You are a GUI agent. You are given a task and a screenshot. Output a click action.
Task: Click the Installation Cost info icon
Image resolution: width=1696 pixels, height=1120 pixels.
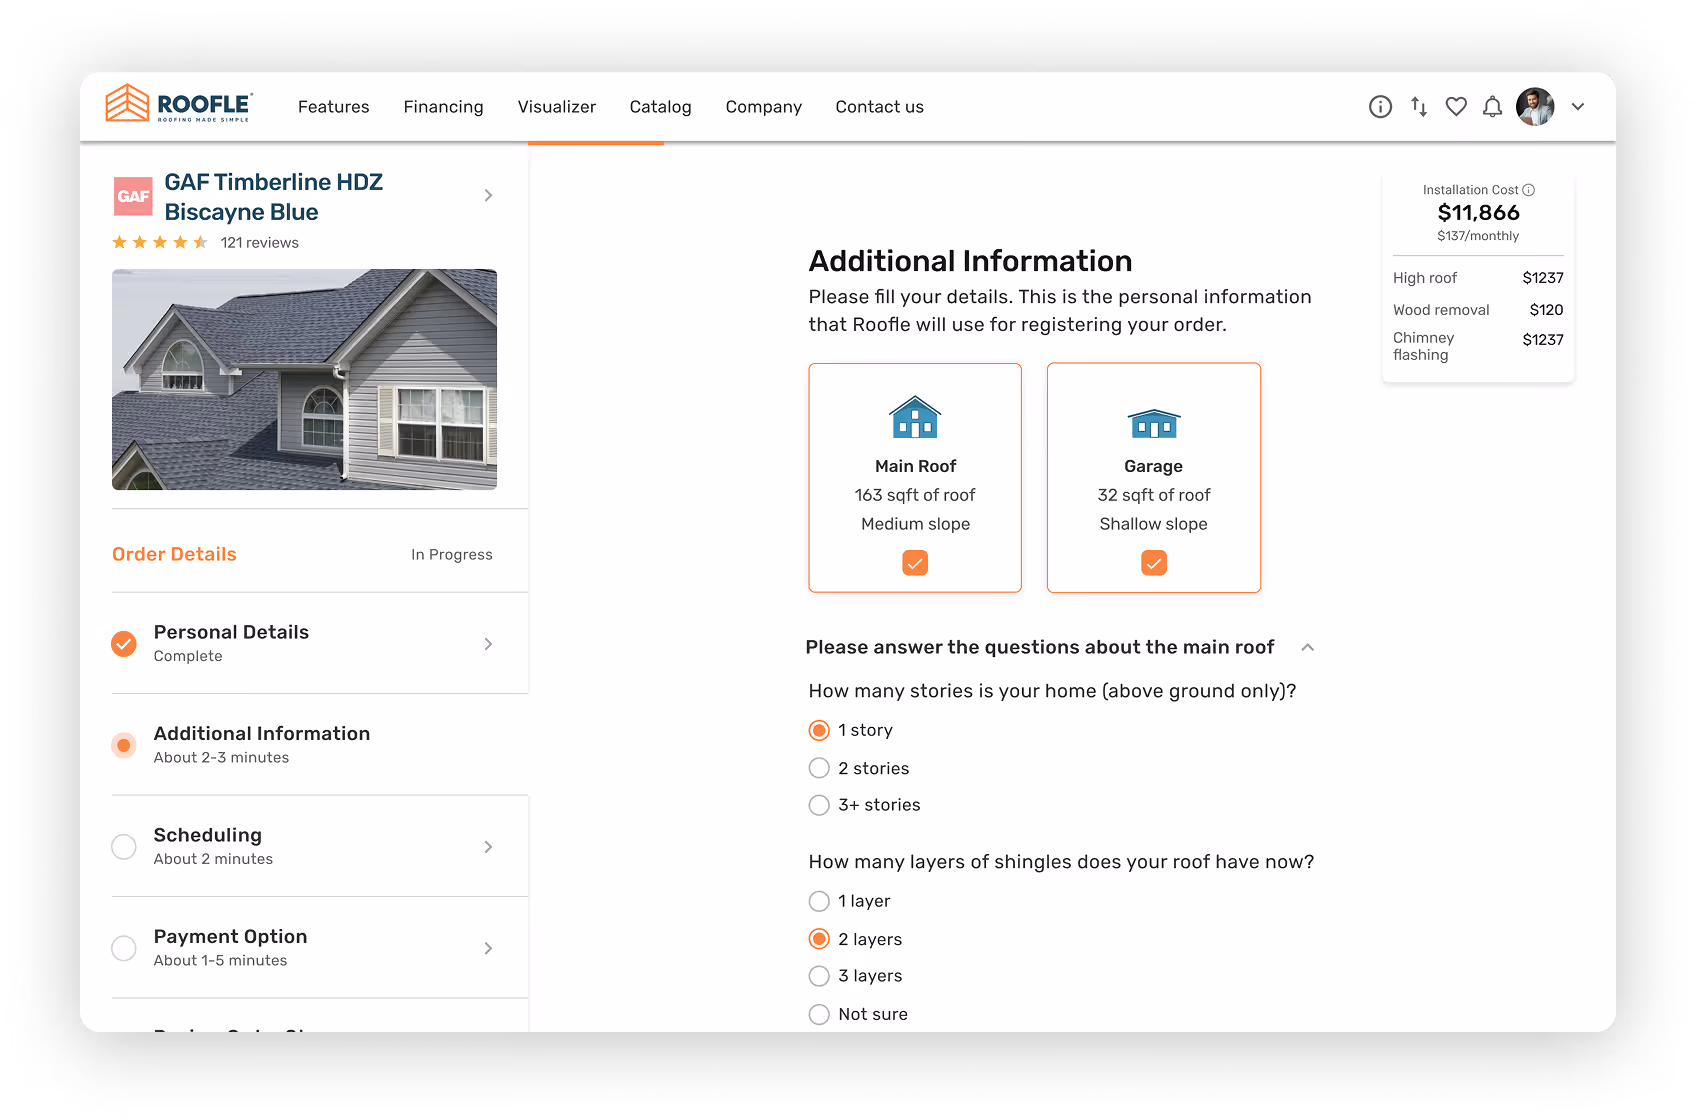tap(1529, 190)
